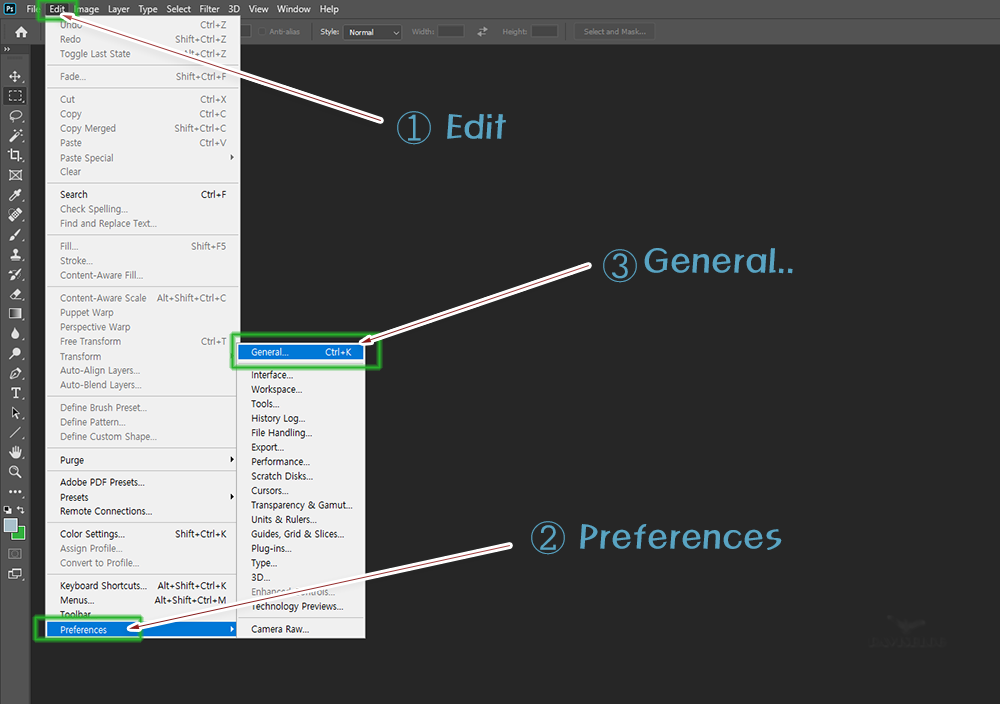Image resolution: width=1000 pixels, height=704 pixels.
Task: Click the Select and Mask button
Action: point(614,31)
